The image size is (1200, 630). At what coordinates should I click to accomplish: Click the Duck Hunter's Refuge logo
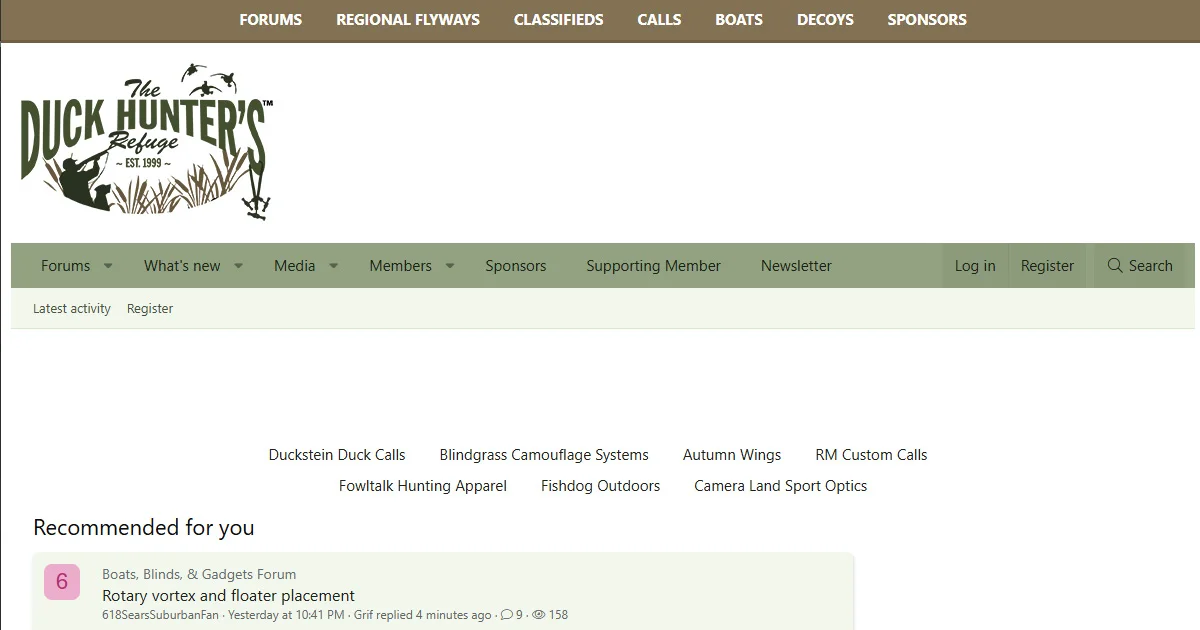(145, 140)
